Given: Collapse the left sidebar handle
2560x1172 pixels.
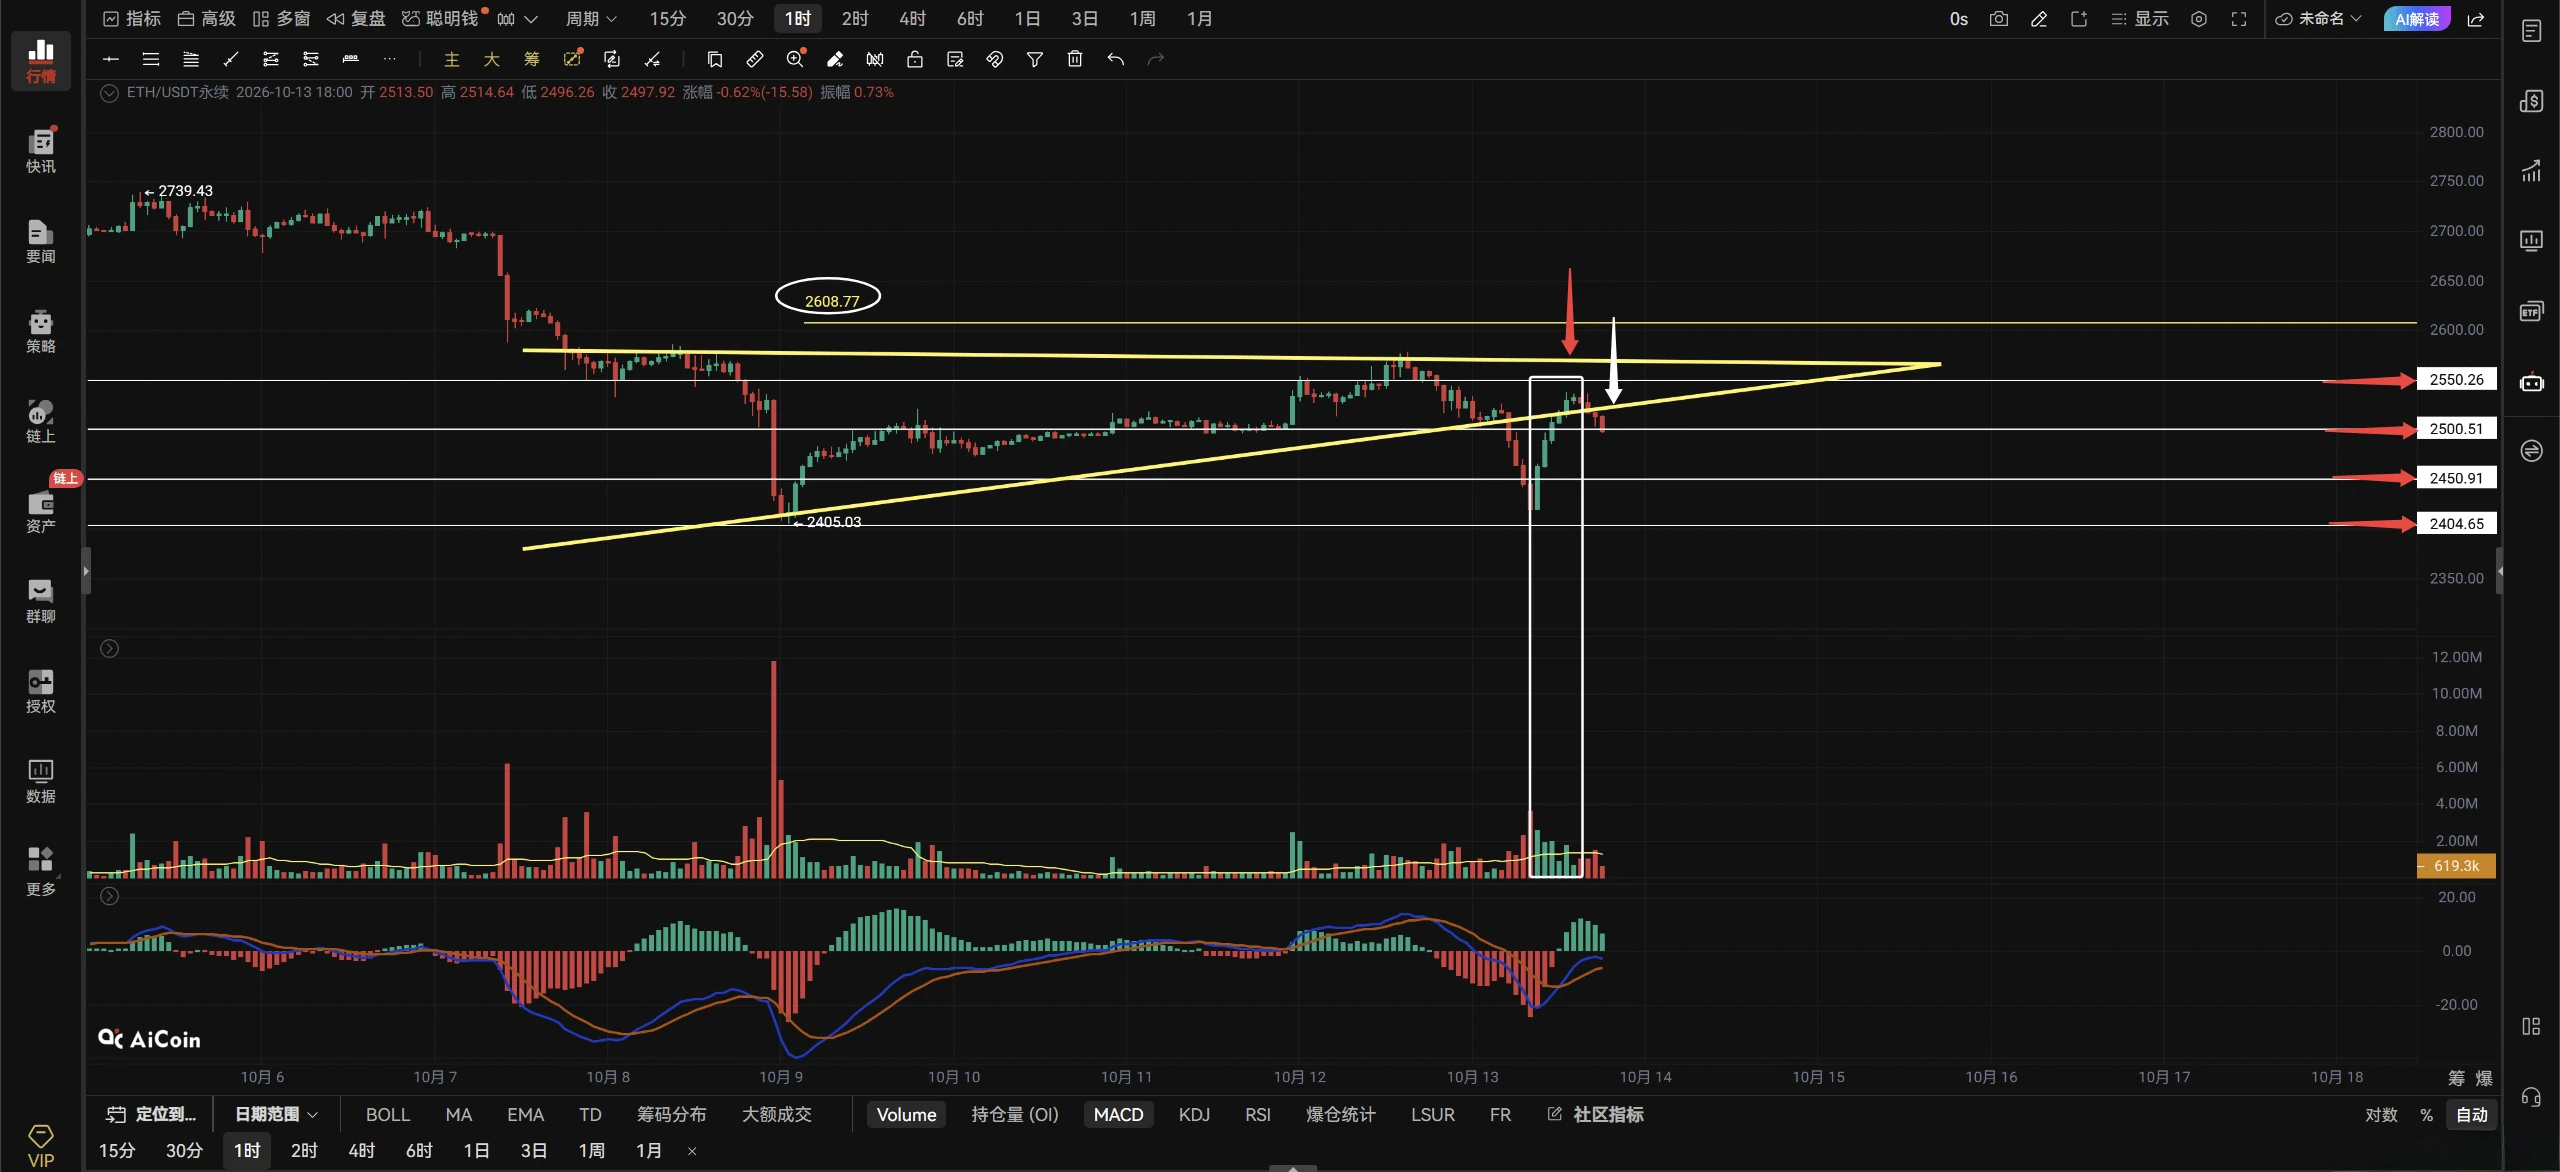Looking at the screenshot, I should pyautogui.click(x=86, y=571).
